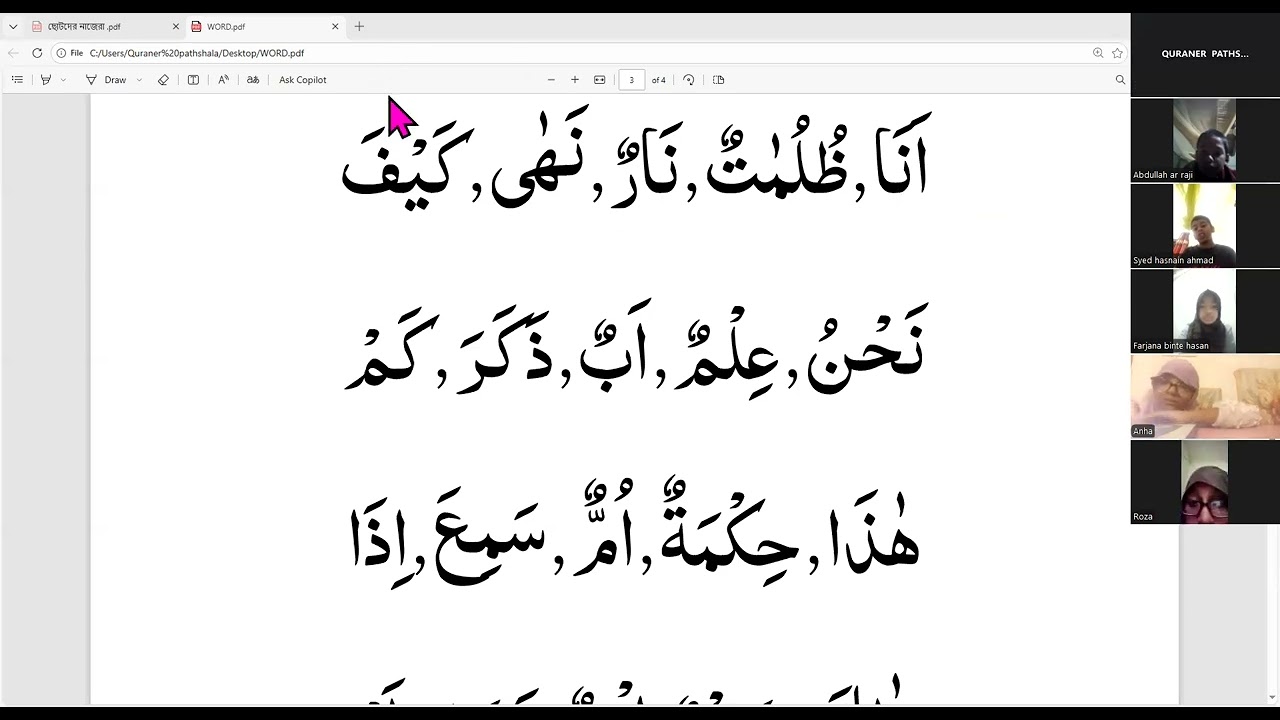Image resolution: width=1280 pixels, height=720 pixels.
Task: Select Roza's video tile
Action: point(1205,482)
